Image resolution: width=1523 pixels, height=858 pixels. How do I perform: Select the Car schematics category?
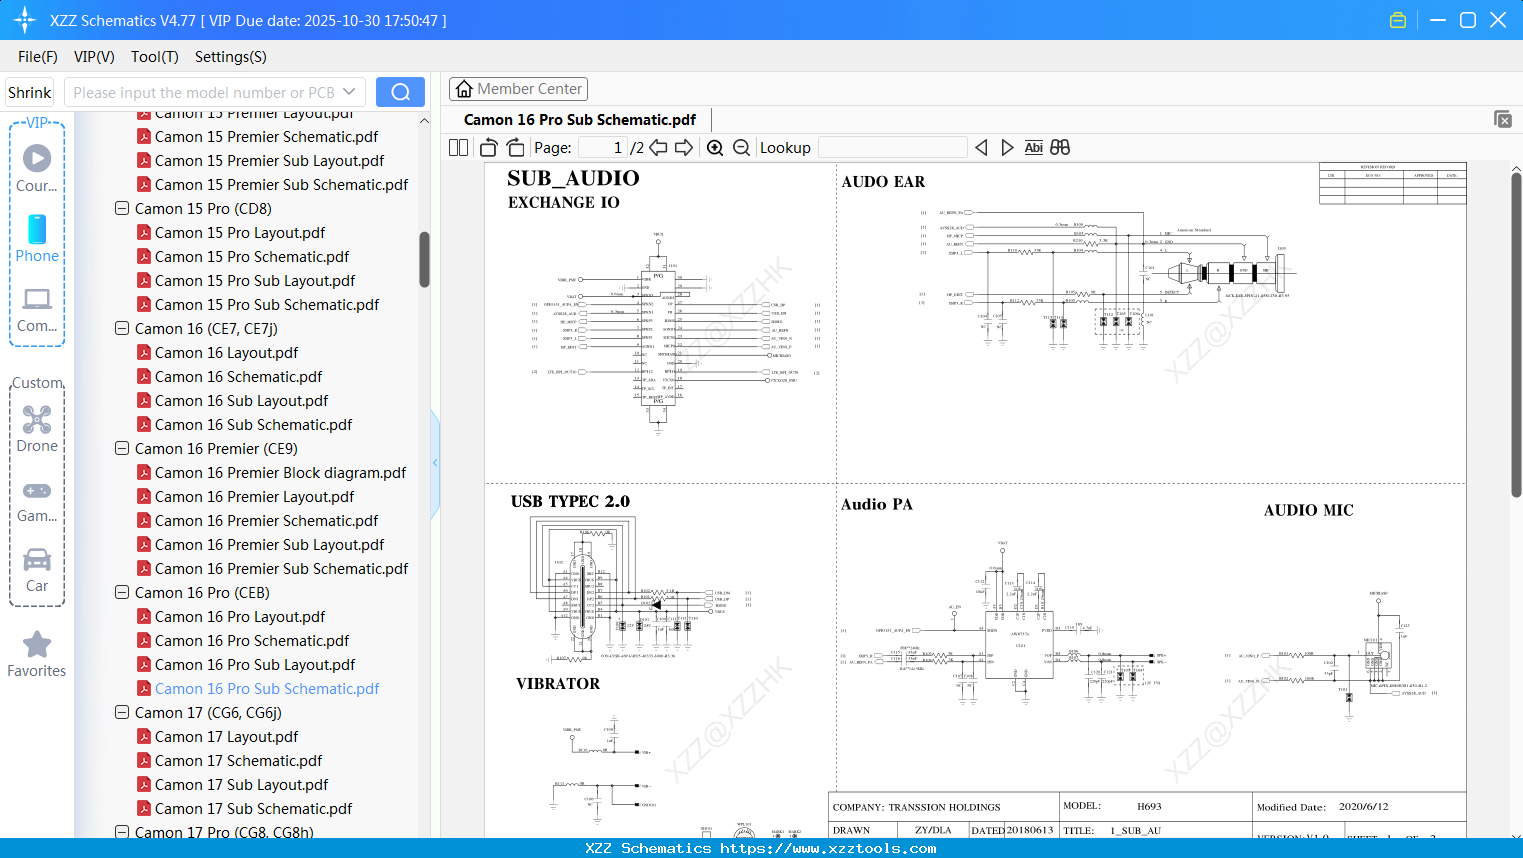click(37, 568)
